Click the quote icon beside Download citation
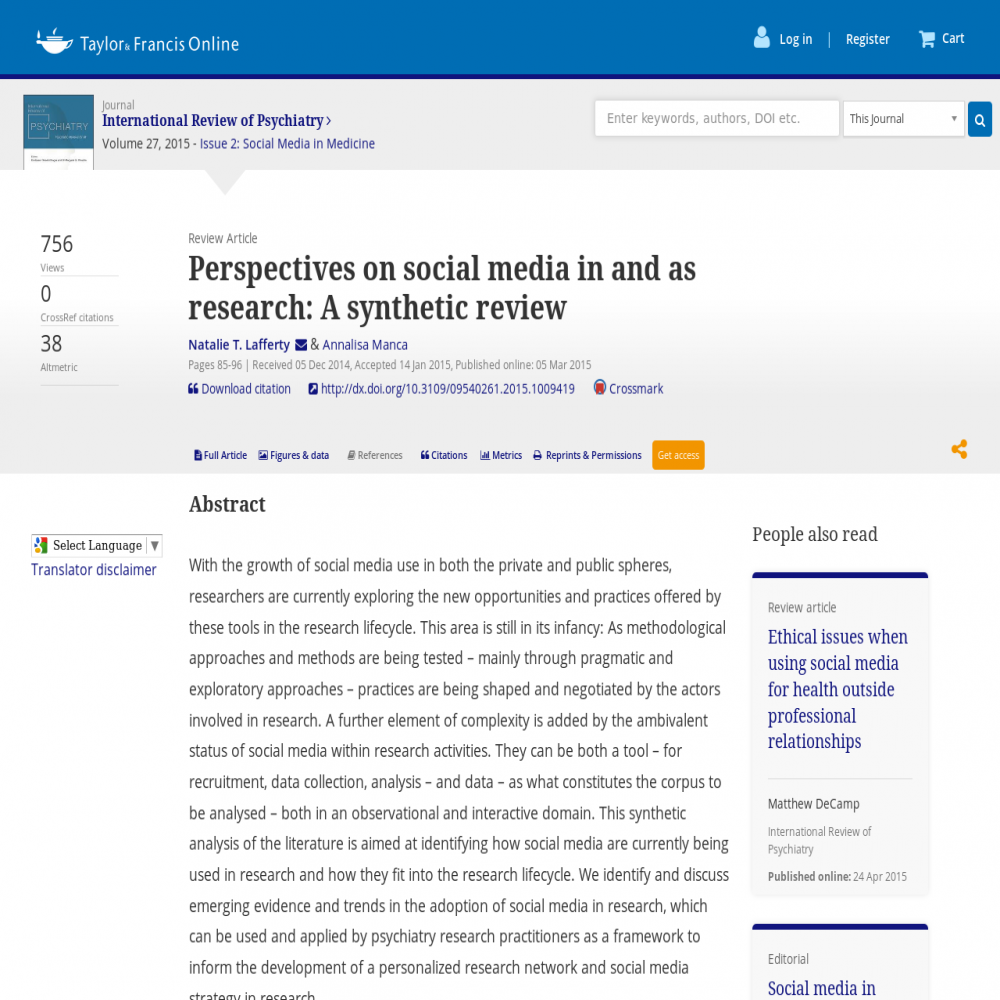 [x=193, y=388]
